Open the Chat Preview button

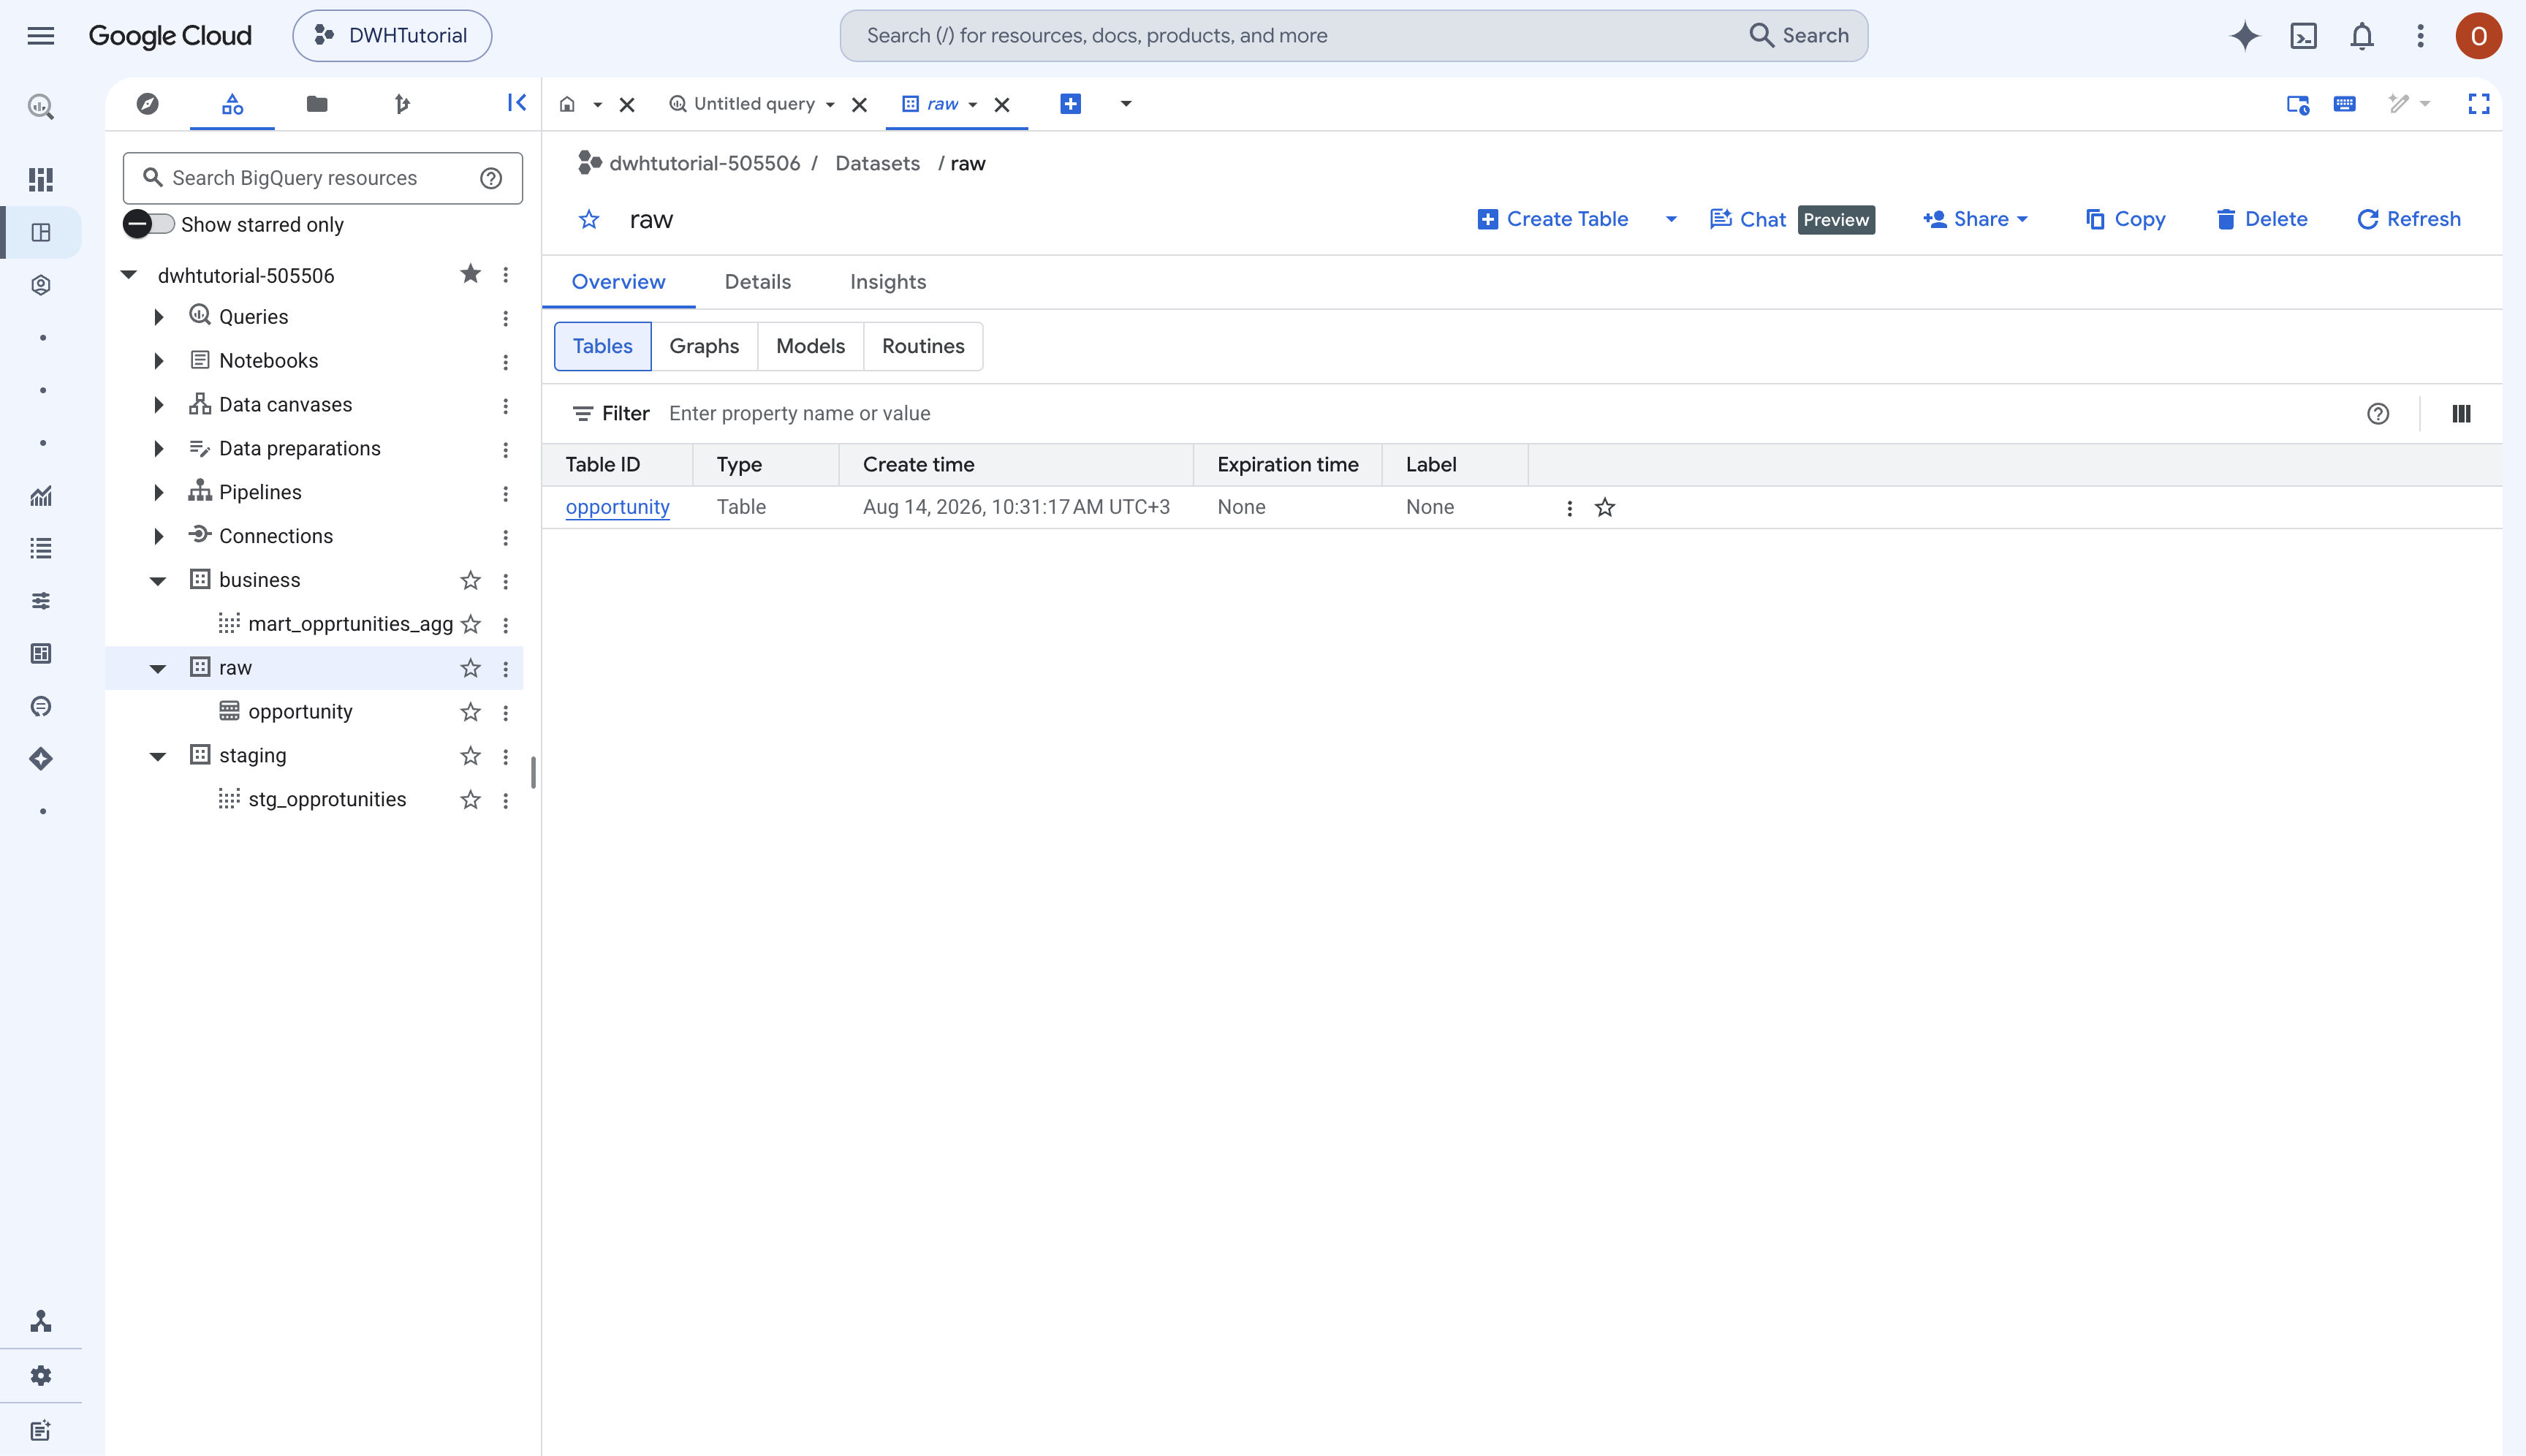(1791, 219)
